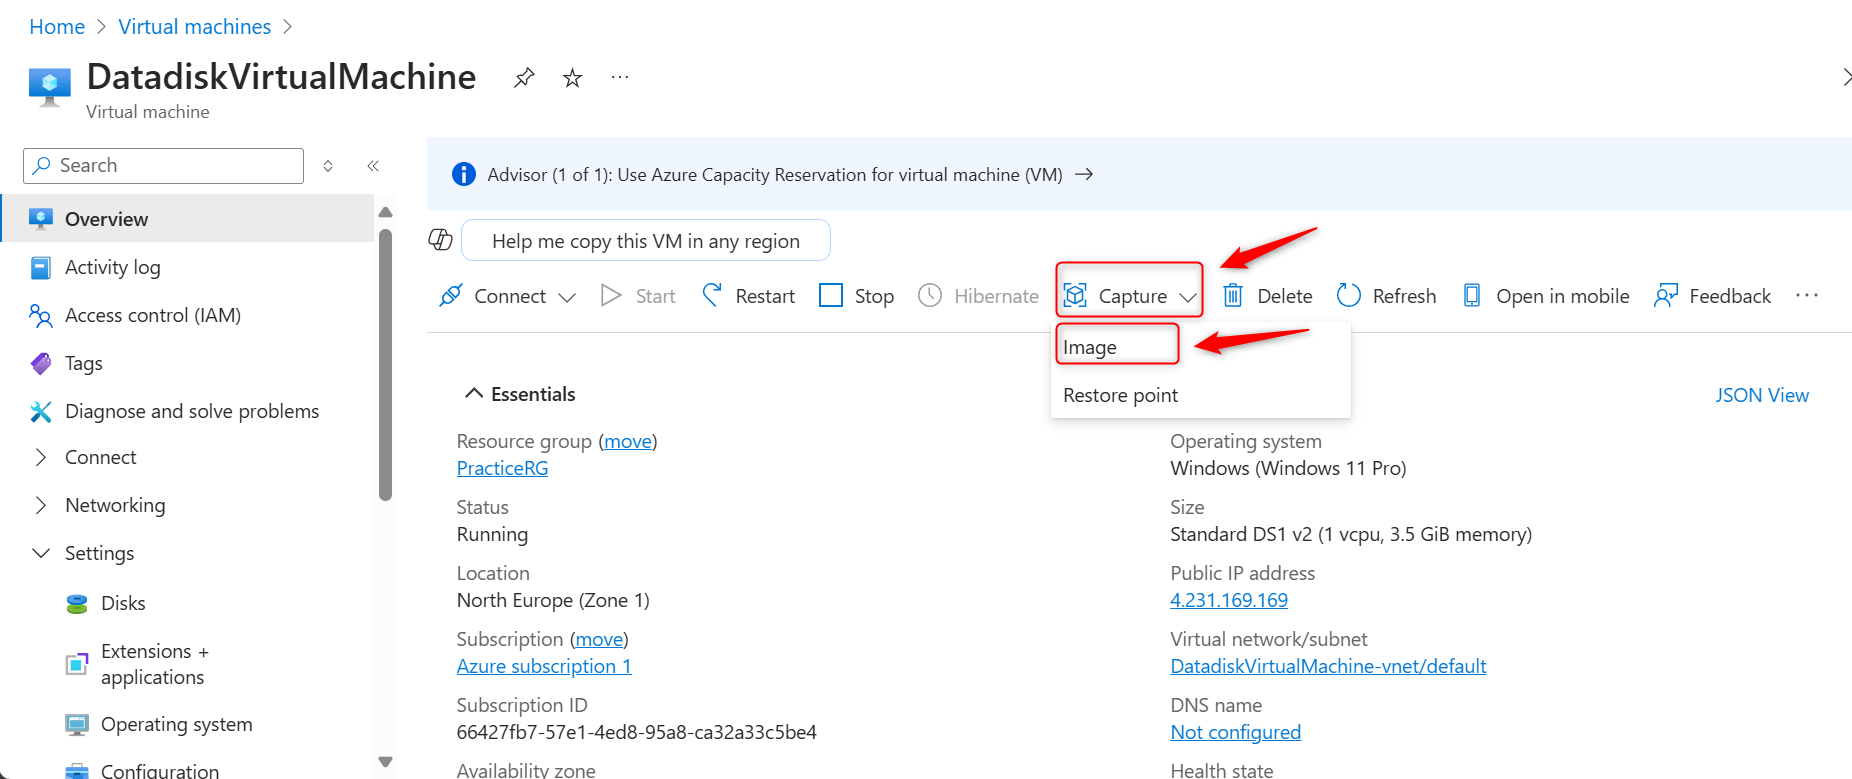Select Image from the Capture menu

pyautogui.click(x=1090, y=347)
